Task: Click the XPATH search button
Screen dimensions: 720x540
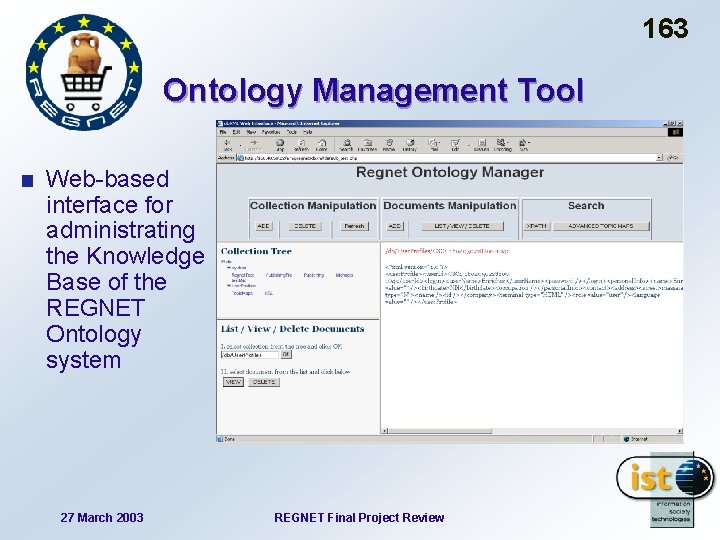Action: [x=536, y=226]
